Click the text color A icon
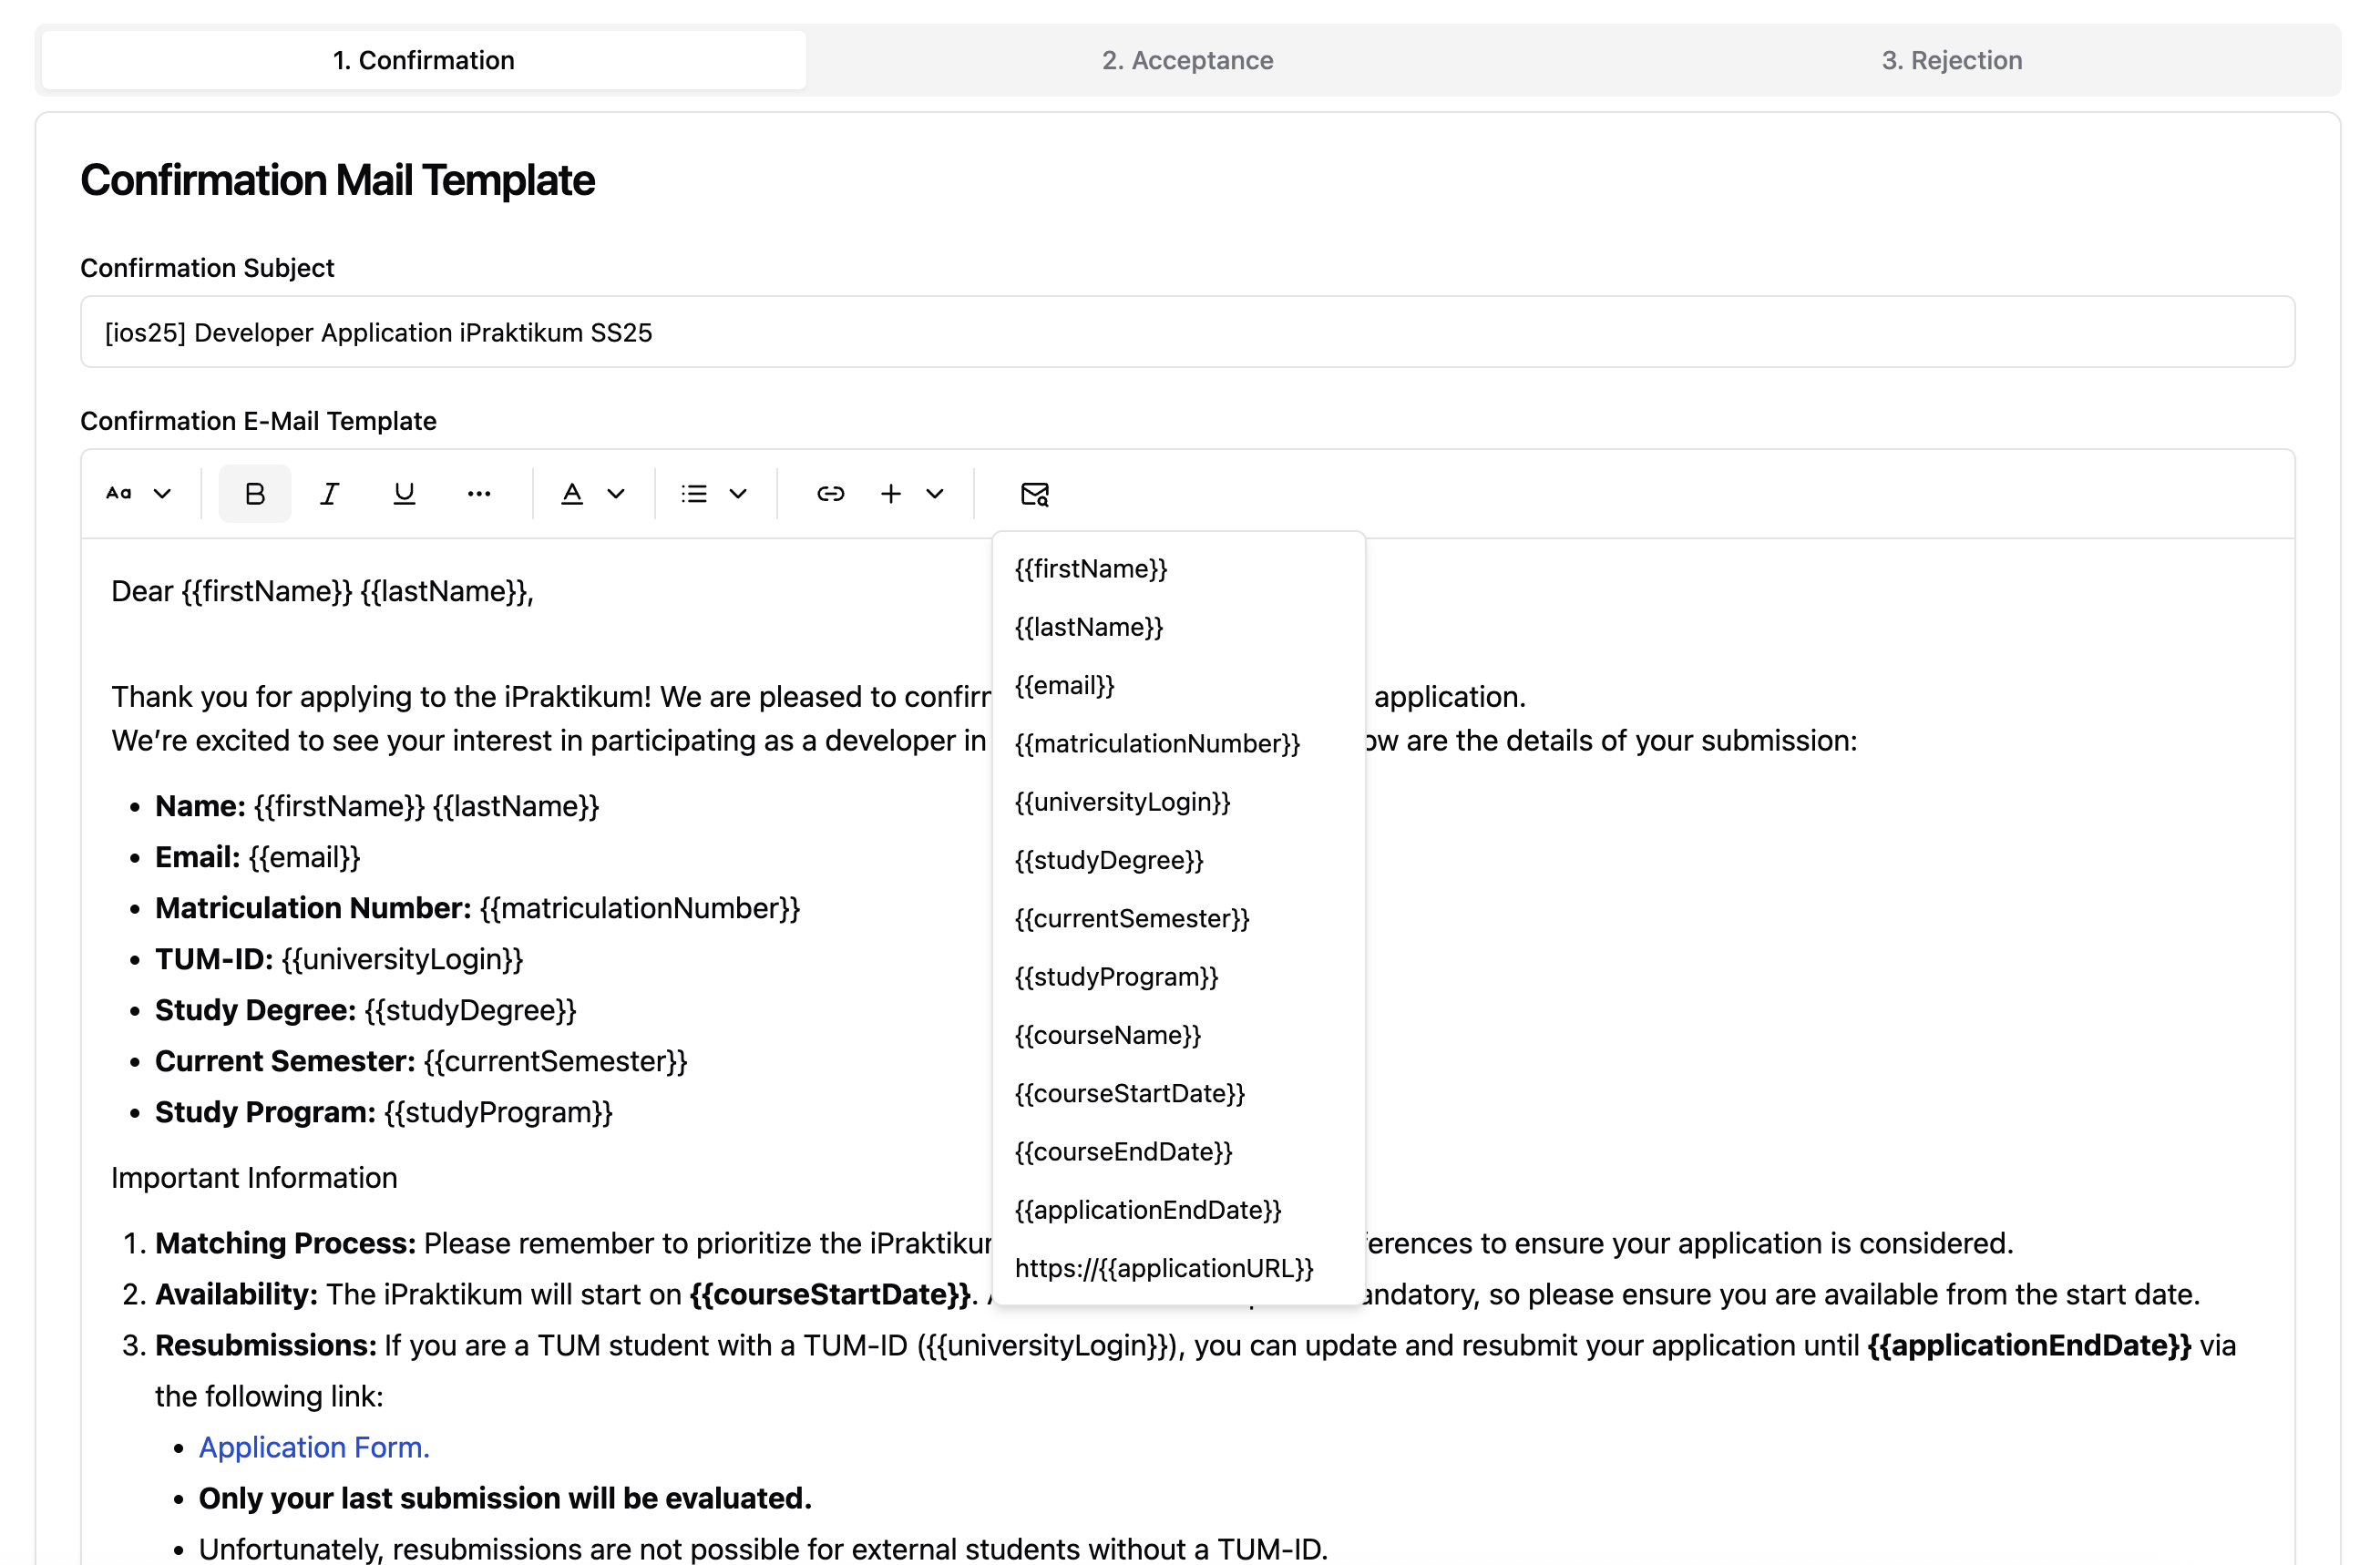 [x=572, y=493]
